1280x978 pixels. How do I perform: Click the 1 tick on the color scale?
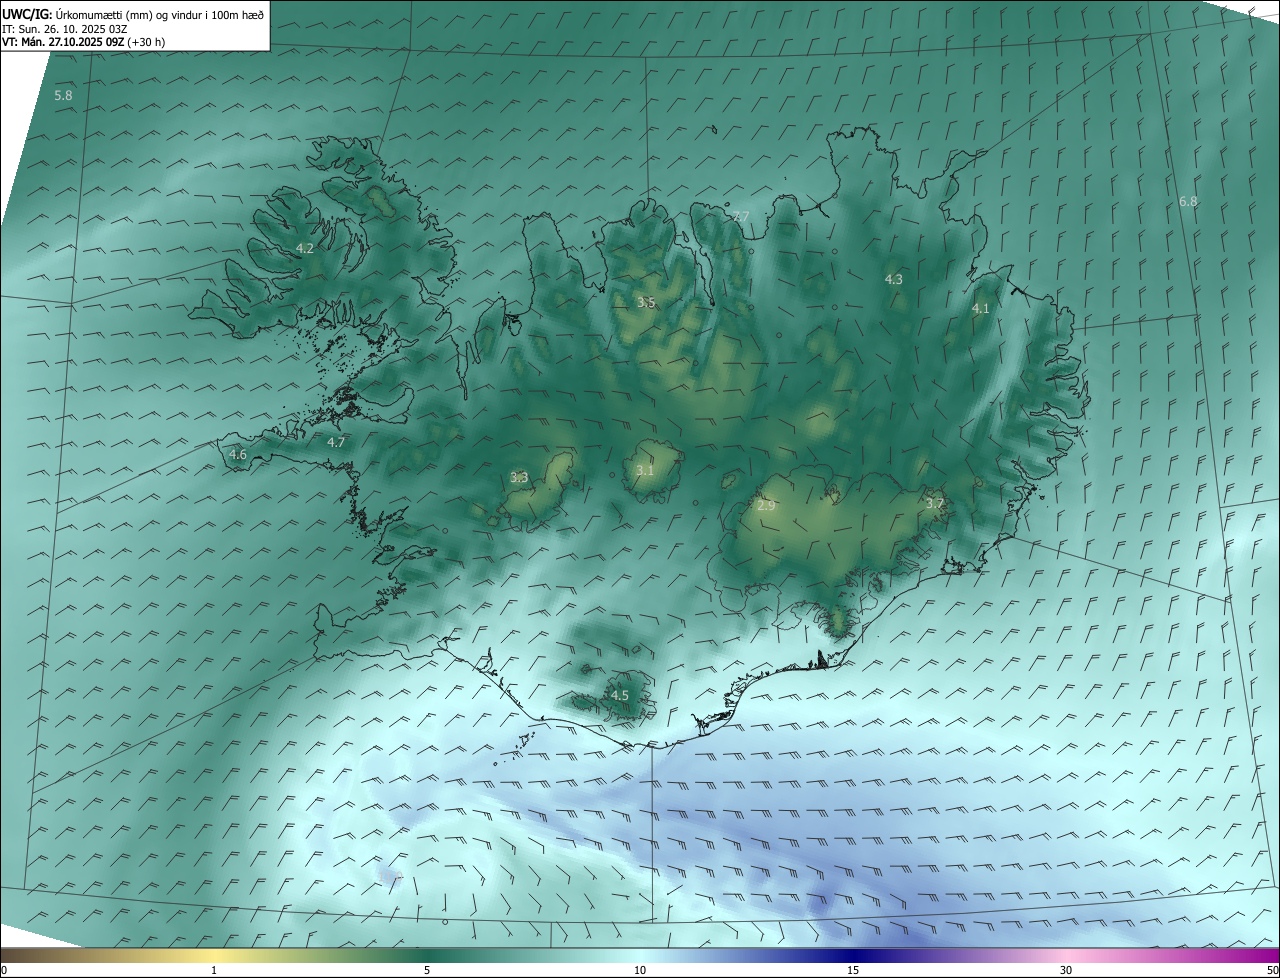[x=214, y=970]
